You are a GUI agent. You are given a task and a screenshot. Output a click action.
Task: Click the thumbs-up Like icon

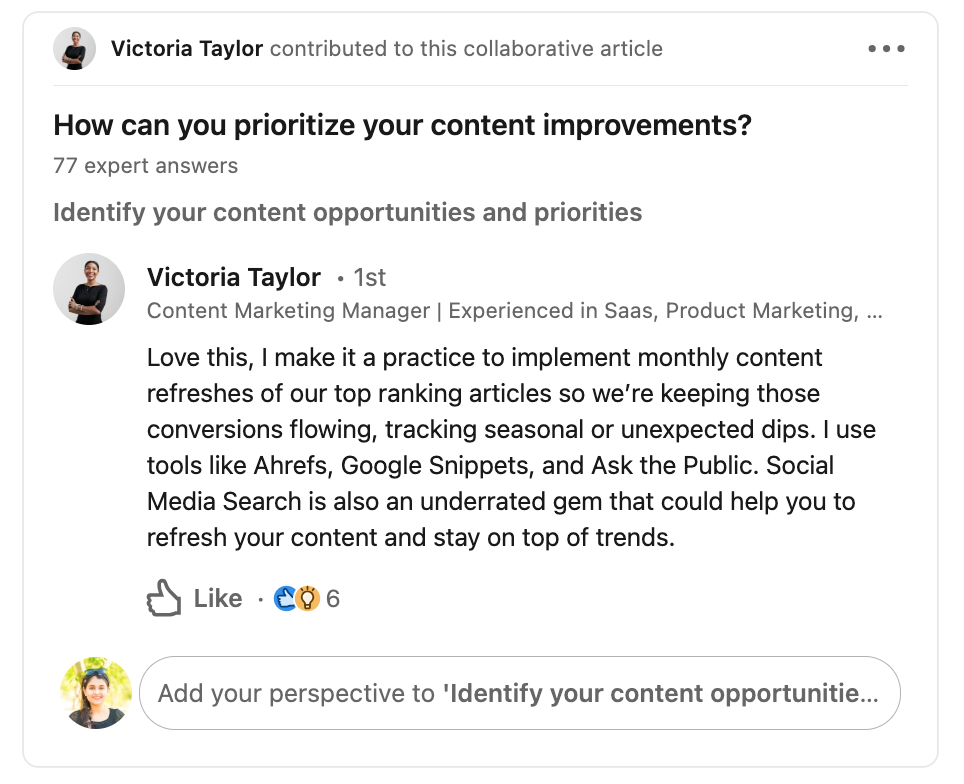(166, 598)
